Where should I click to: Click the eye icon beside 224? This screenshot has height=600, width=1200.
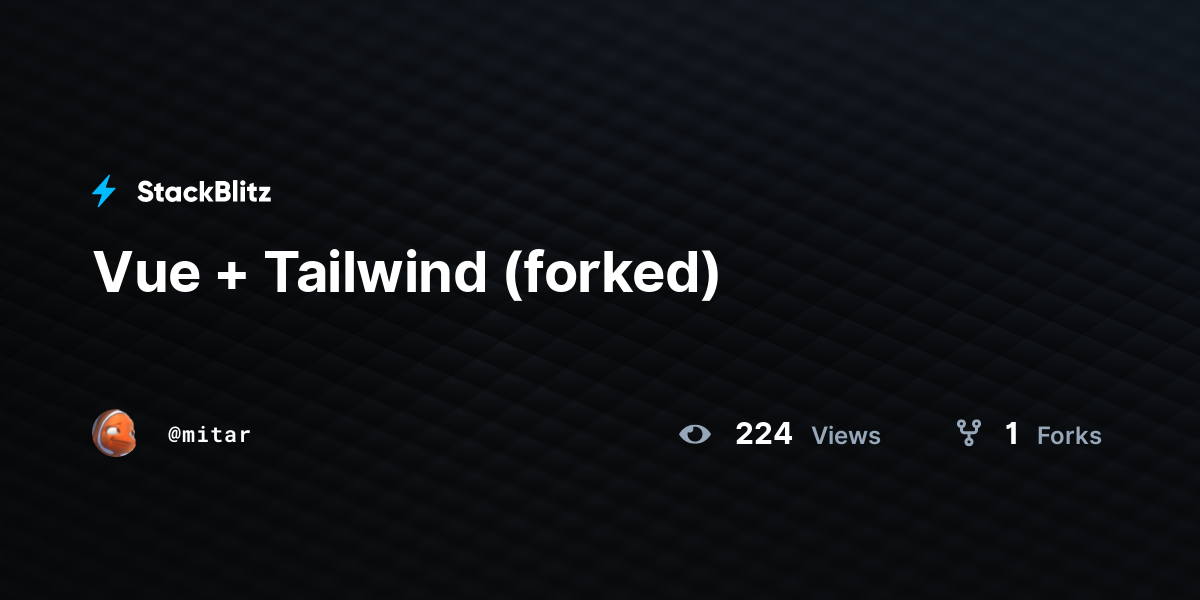point(695,434)
